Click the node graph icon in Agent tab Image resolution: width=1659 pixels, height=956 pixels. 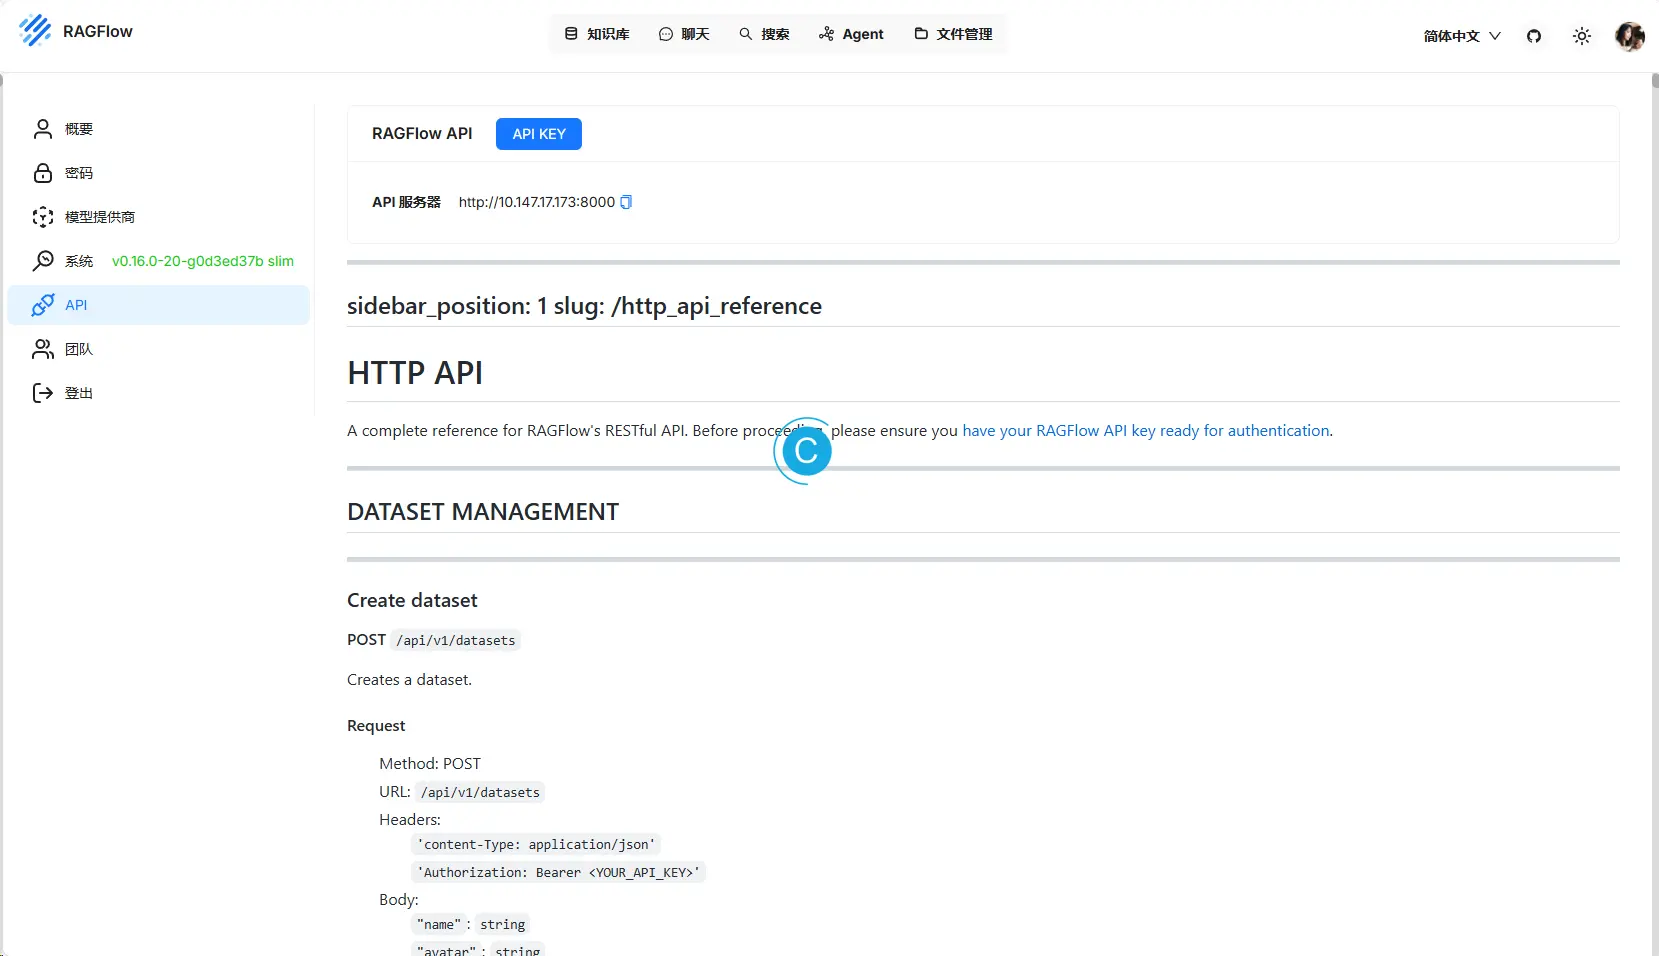(x=826, y=34)
